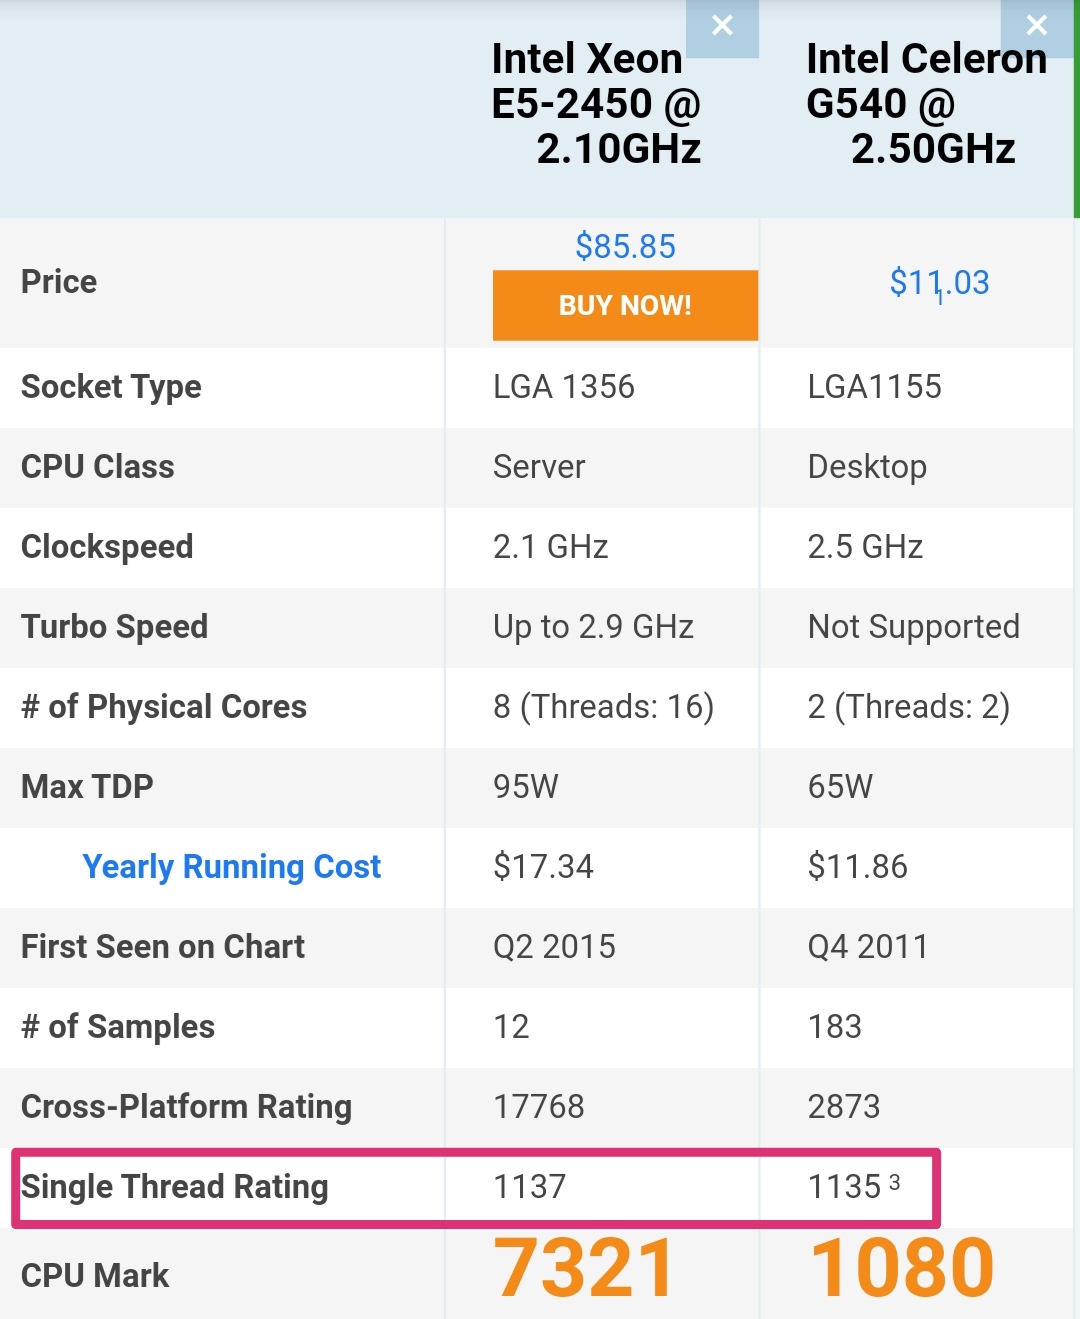Select the Q4 2011 value
The width and height of the screenshot is (1080, 1319).
pos(868,947)
